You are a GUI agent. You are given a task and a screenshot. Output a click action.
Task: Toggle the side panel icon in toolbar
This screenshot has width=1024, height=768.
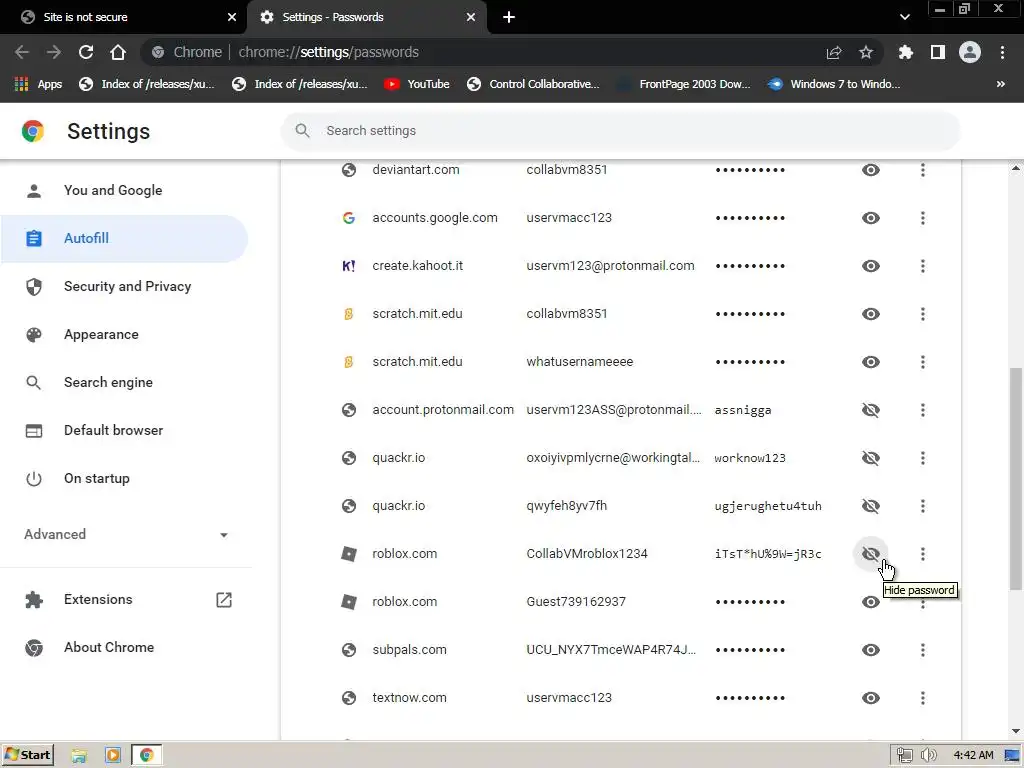coord(938,52)
